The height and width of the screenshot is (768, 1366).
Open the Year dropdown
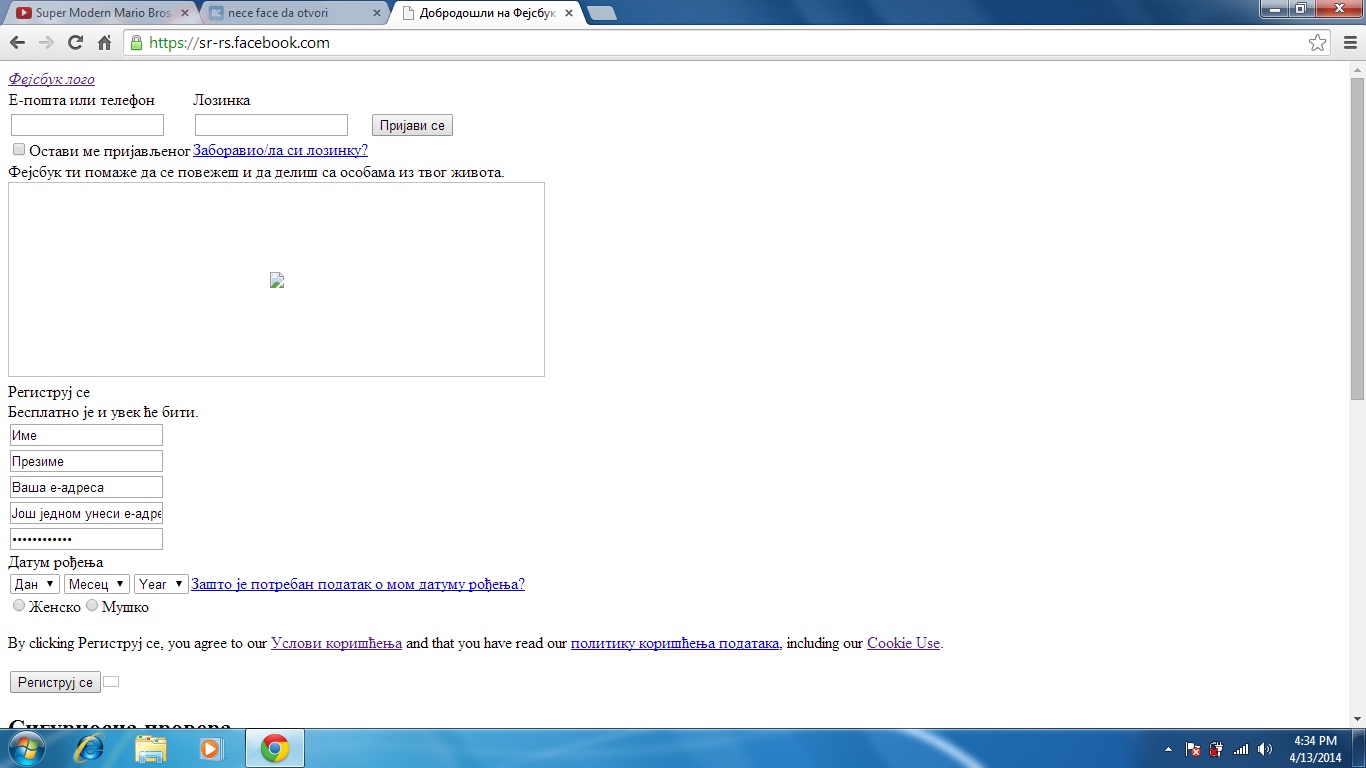coord(161,584)
